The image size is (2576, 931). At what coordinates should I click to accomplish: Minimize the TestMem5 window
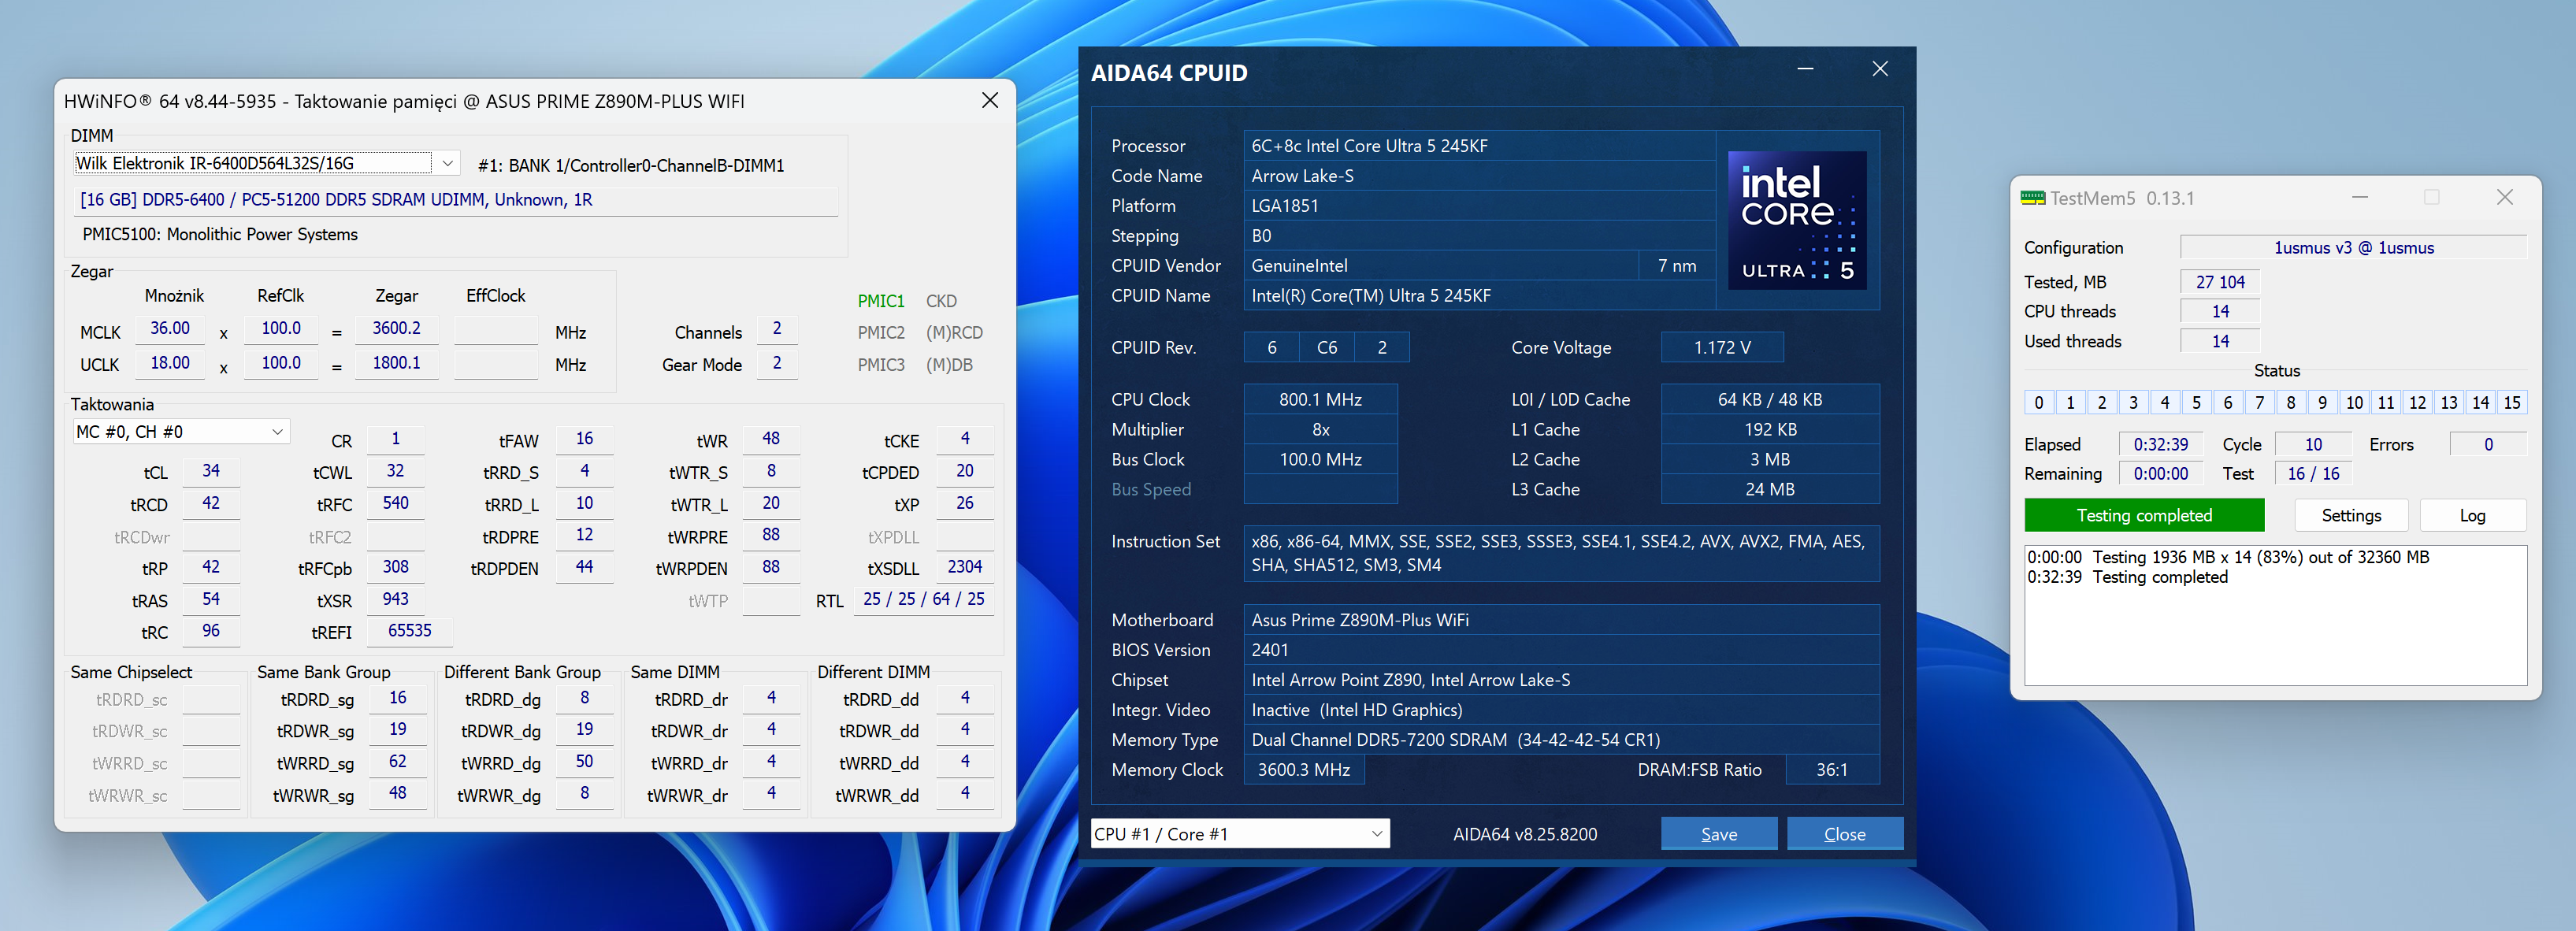2360,198
